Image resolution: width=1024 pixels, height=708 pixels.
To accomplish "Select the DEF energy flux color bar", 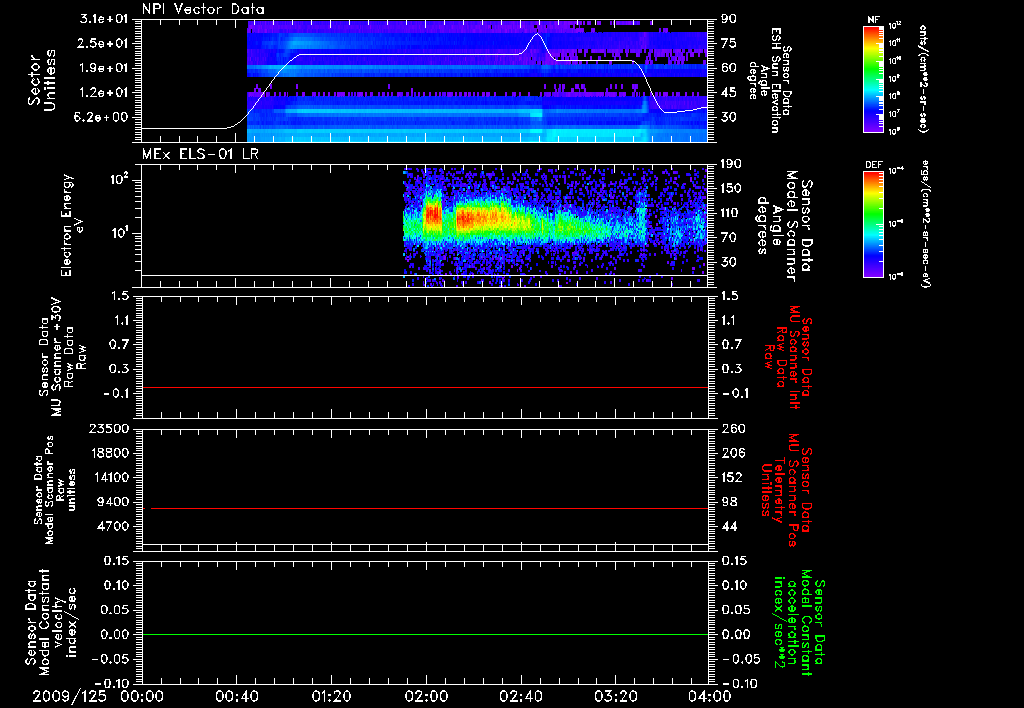I will pyautogui.click(x=873, y=224).
